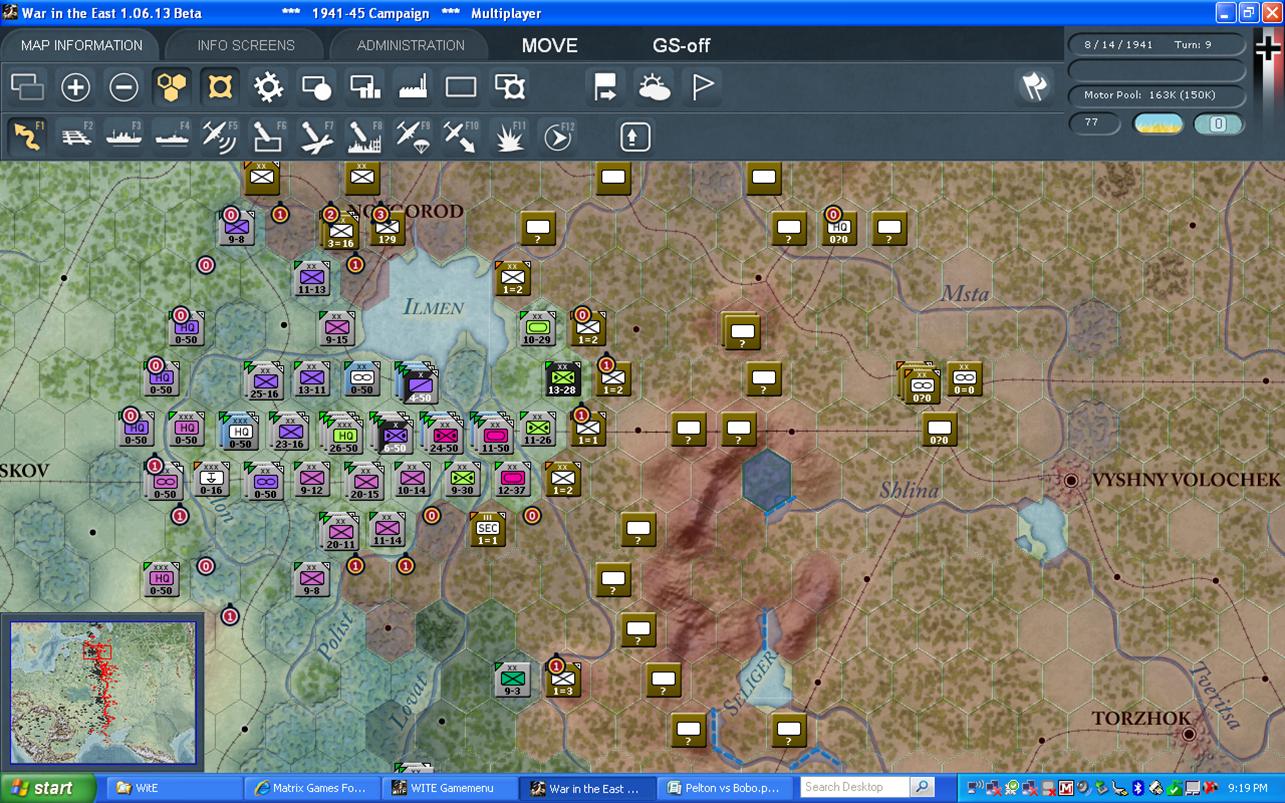Click the Vyshny Volochek city marker
Viewport: 1285px width, 803px height.
tap(1071, 480)
